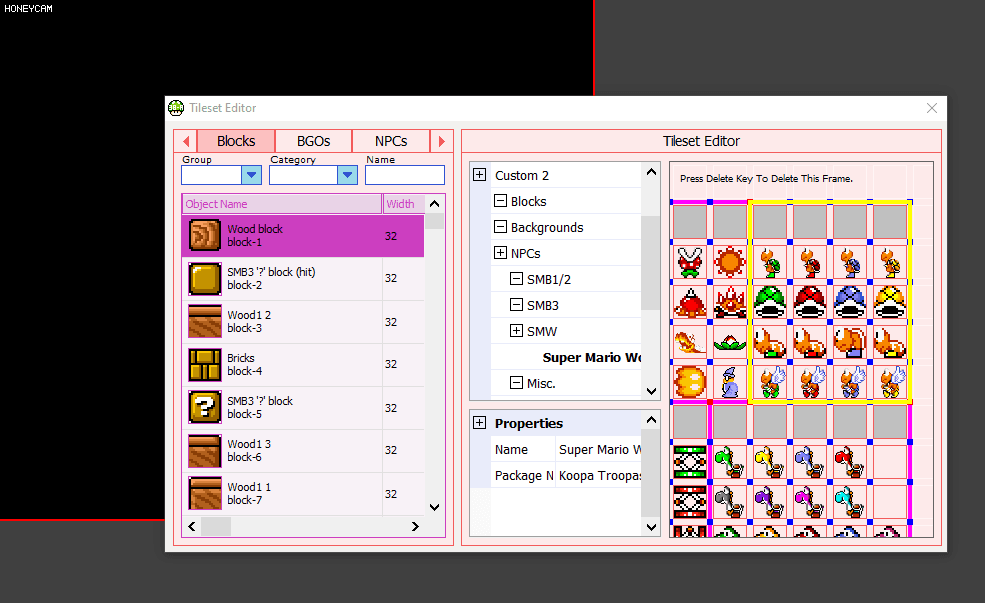Click the object list scroll down arrow
The height and width of the screenshot is (603, 985).
[x=434, y=507]
